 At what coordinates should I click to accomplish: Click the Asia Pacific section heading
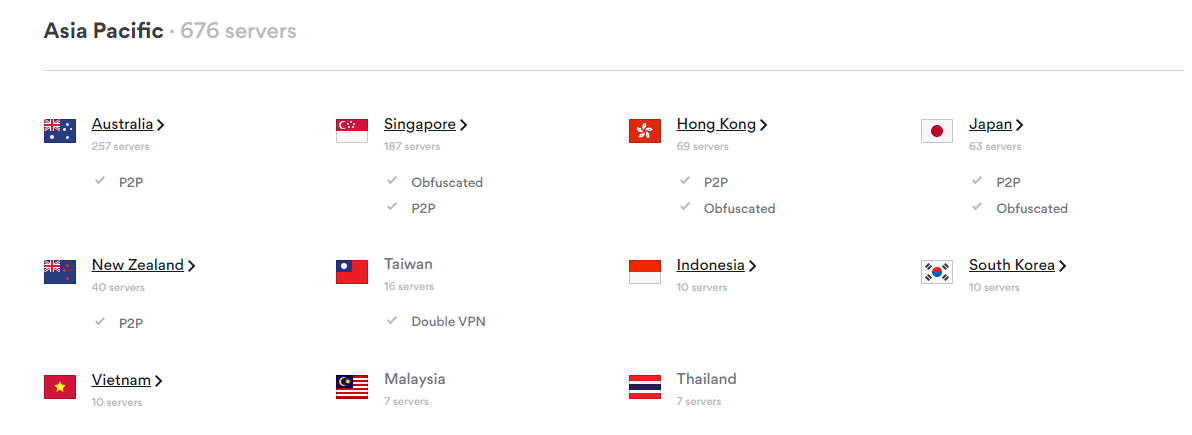click(x=103, y=30)
